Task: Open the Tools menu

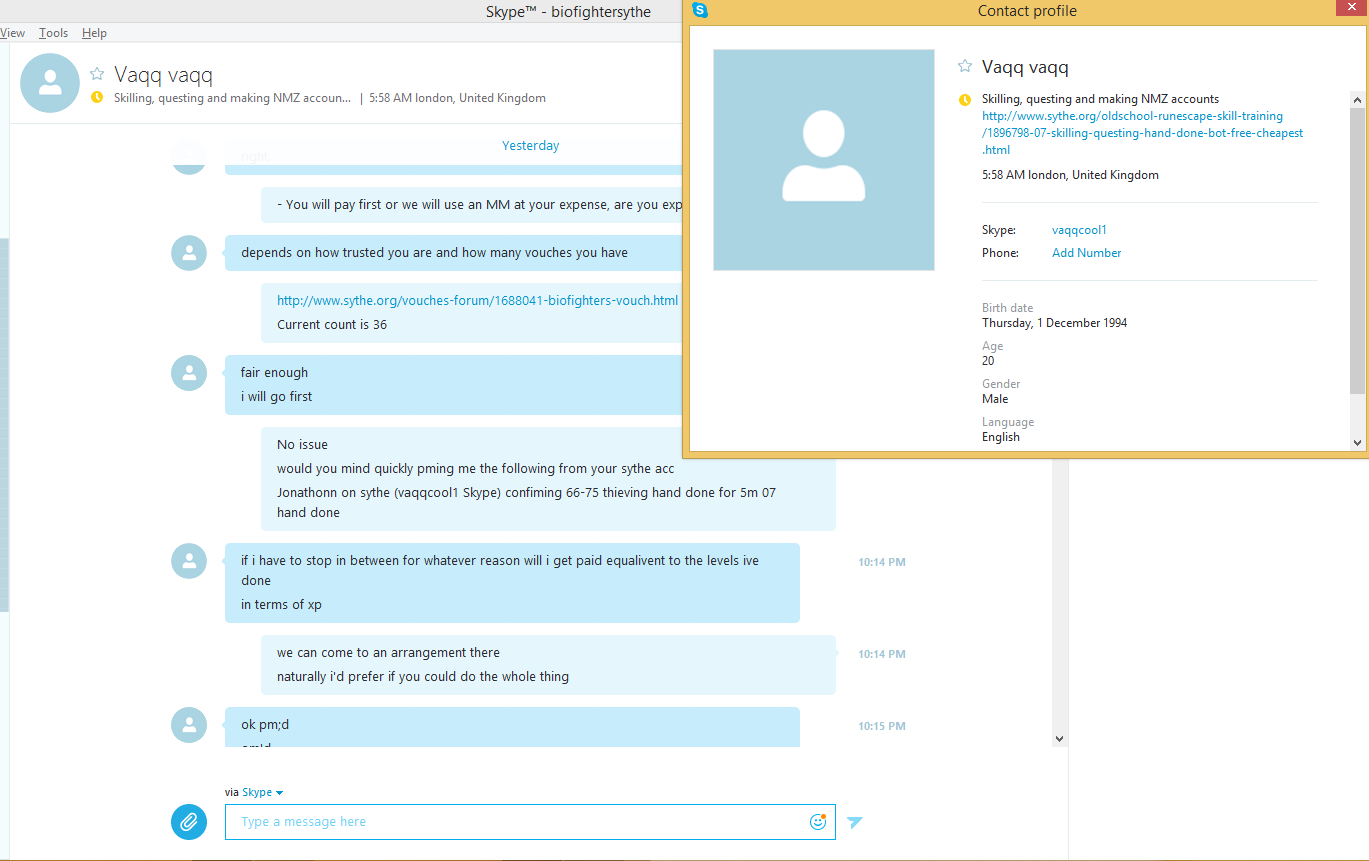Action: (x=54, y=33)
